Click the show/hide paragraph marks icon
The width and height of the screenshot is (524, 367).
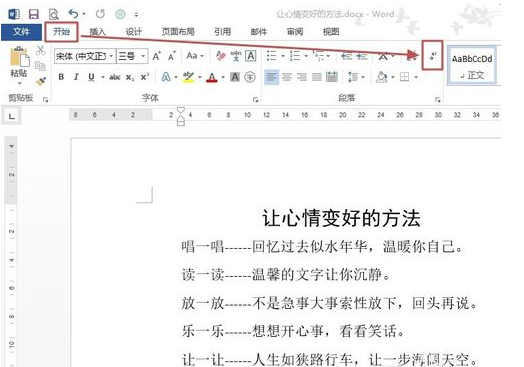(x=432, y=56)
